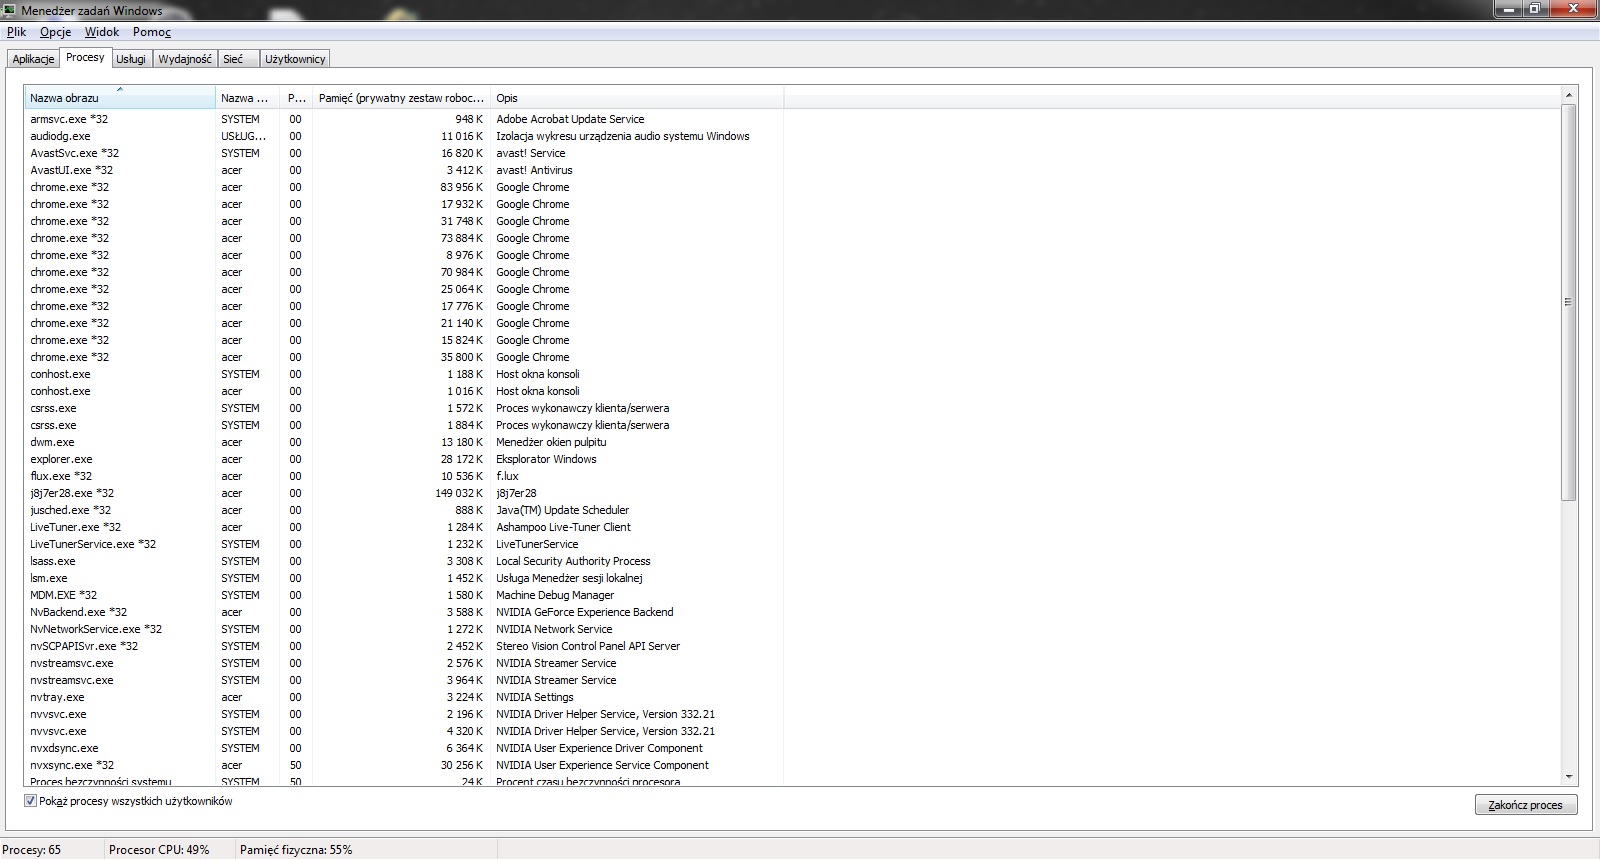Toggle show processes from all users checkbox
Viewport: 1600px width, 860px height.
coord(30,801)
